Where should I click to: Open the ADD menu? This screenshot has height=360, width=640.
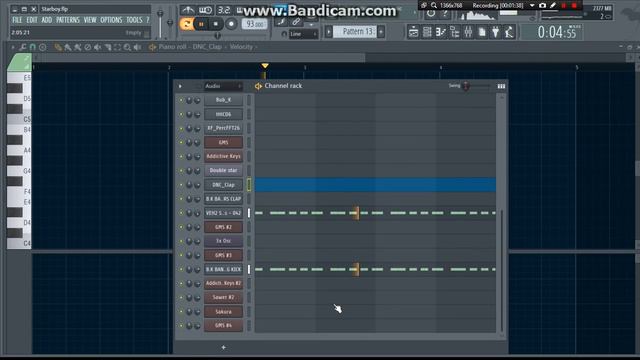click(47, 20)
